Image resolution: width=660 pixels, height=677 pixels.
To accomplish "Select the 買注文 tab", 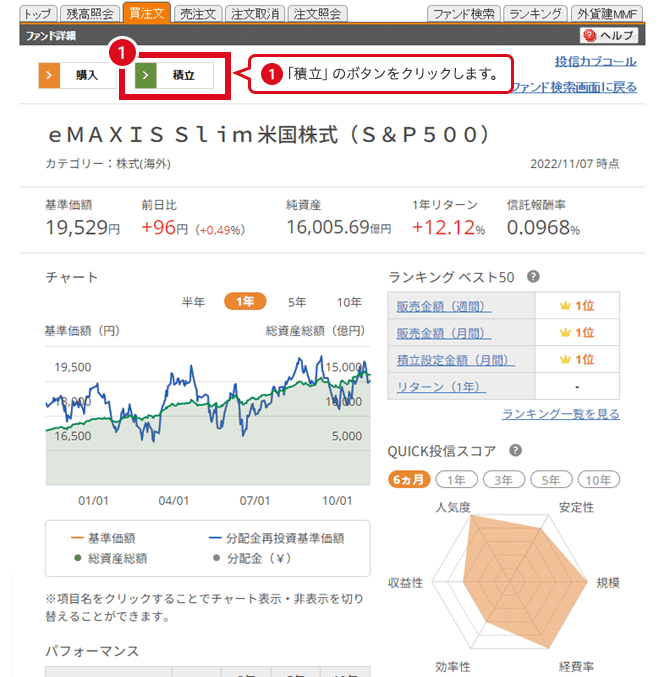I will [147, 13].
